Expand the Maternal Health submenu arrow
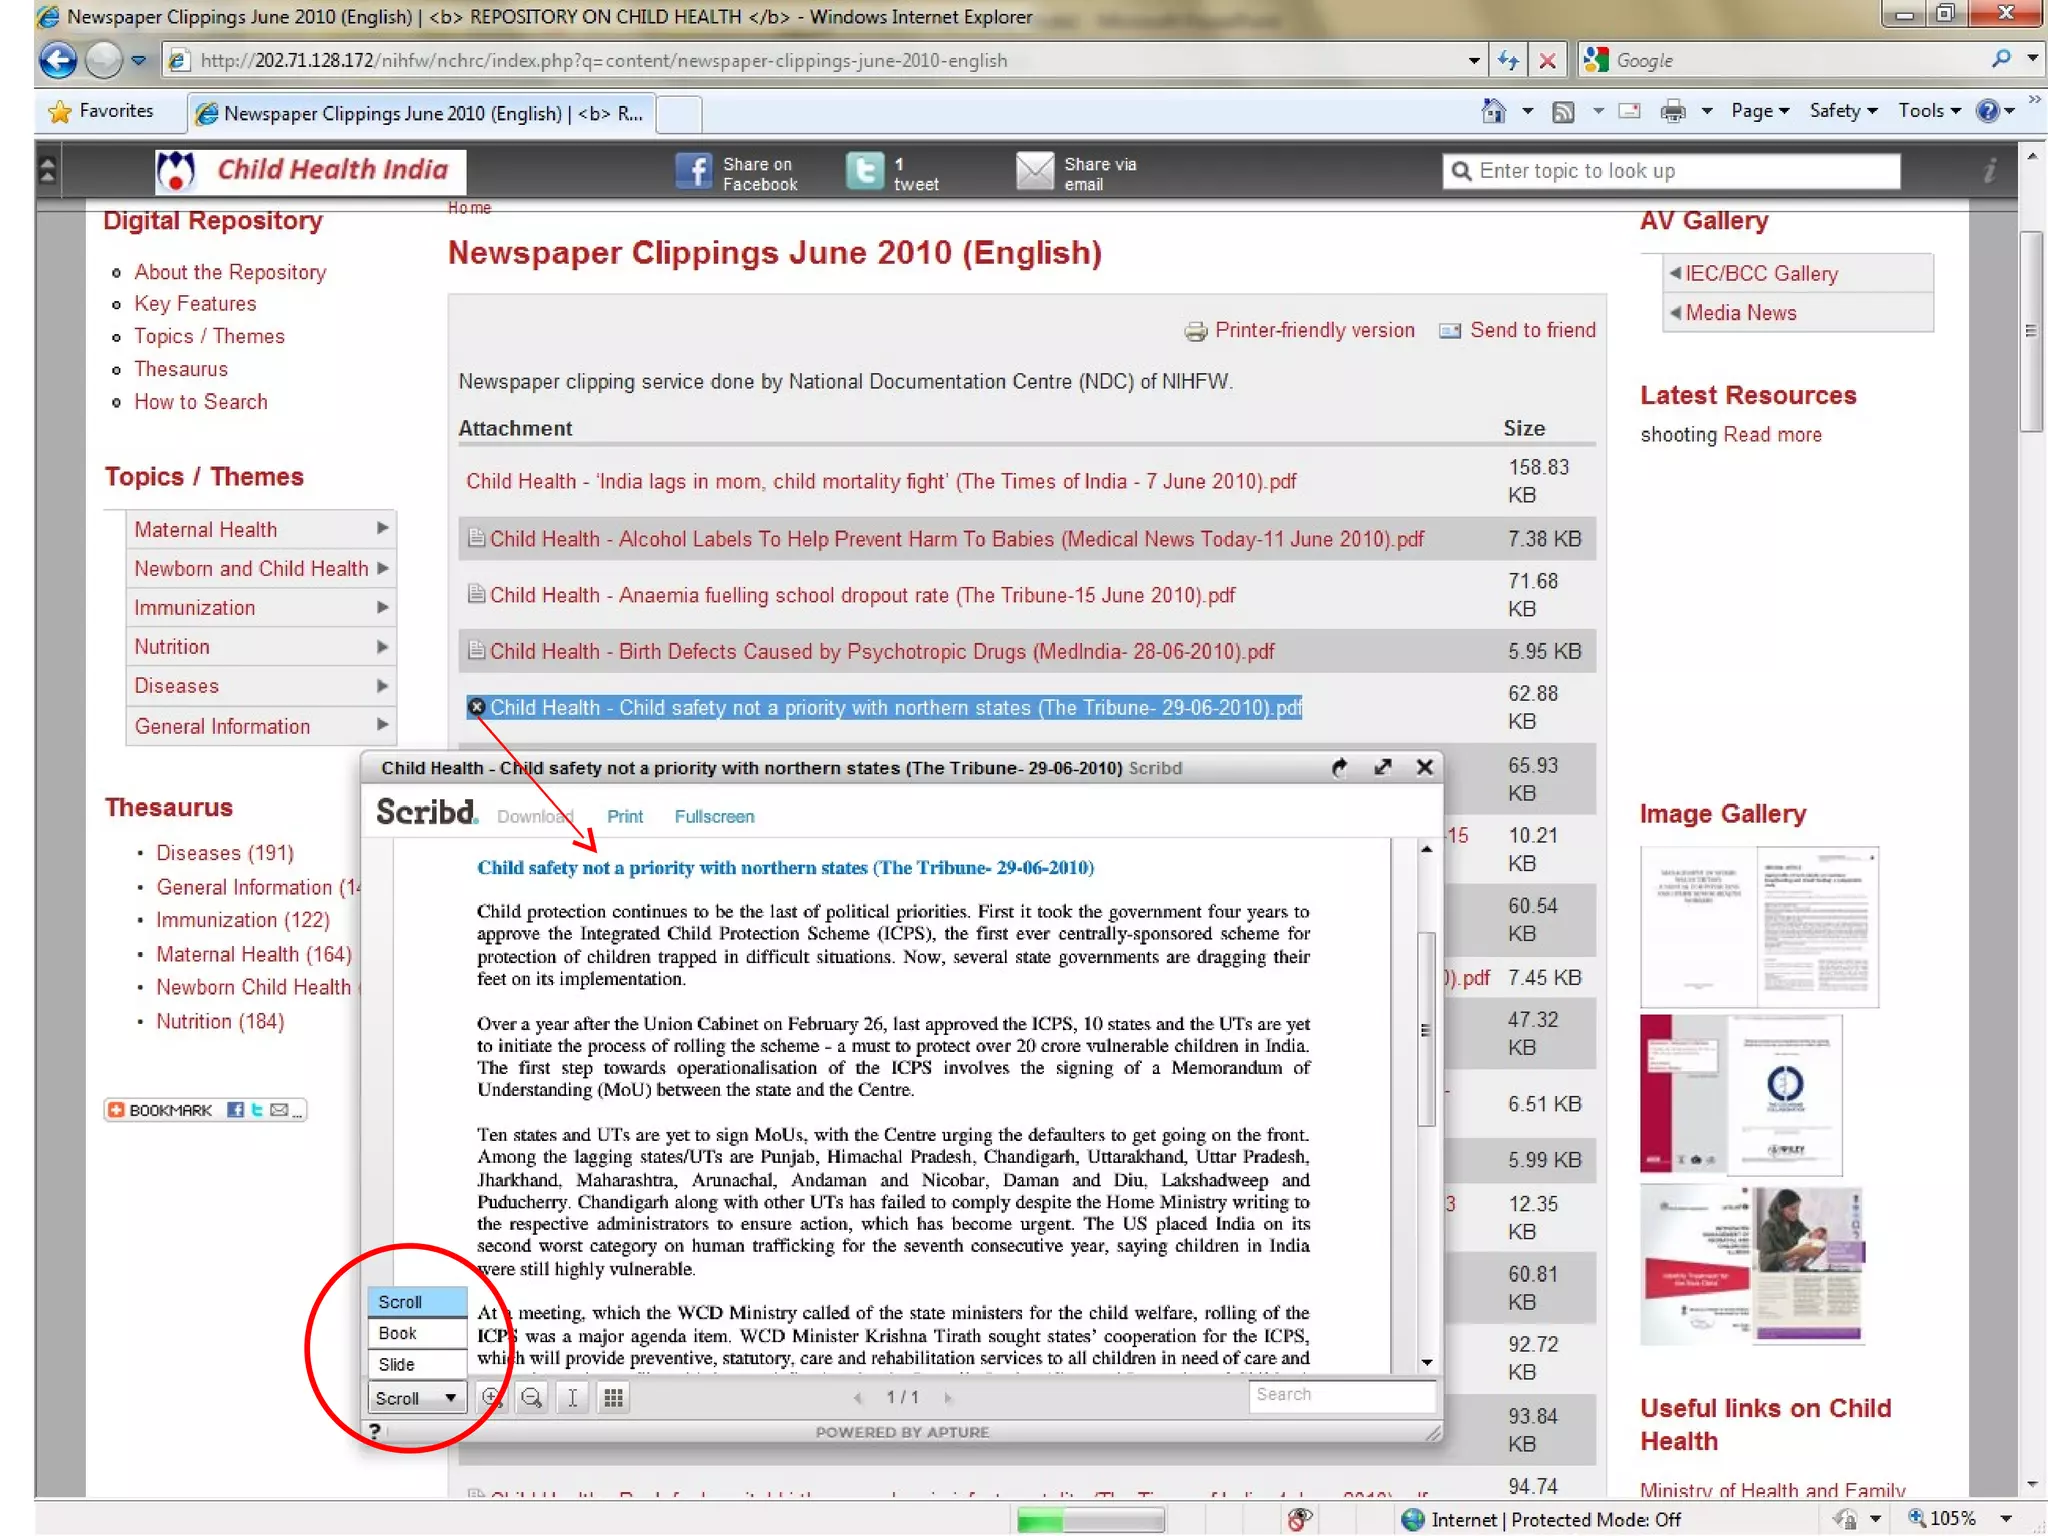 tap(382, 528)
